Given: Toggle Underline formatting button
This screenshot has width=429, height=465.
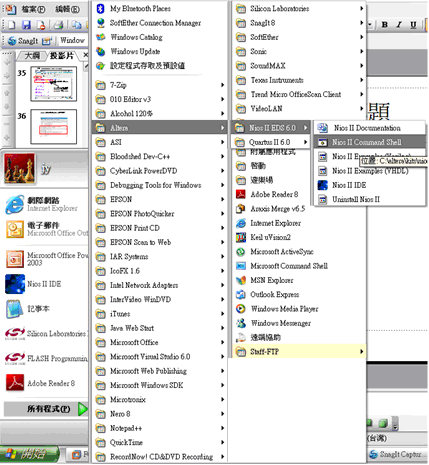Looking at the screenshot, I should pos(413,24).
